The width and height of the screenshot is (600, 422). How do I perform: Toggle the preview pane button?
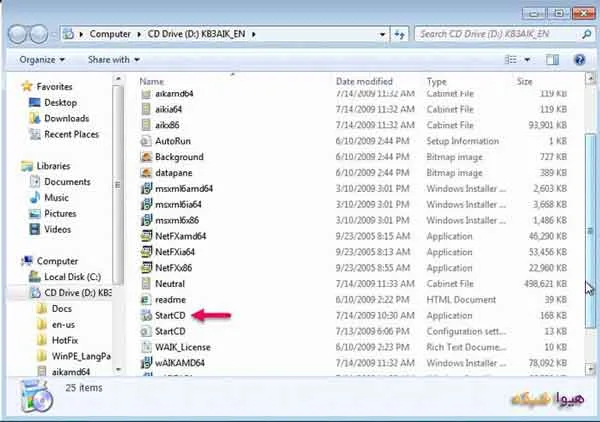point(552,60)
